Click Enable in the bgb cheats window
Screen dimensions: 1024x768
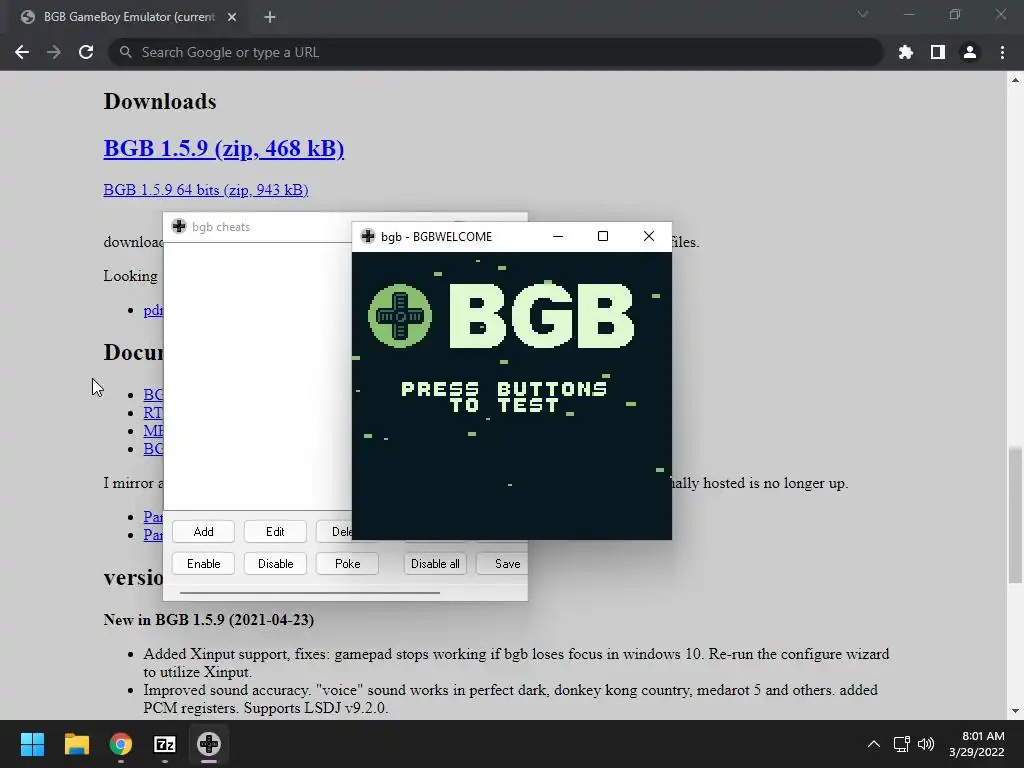[x=203, y=564]
